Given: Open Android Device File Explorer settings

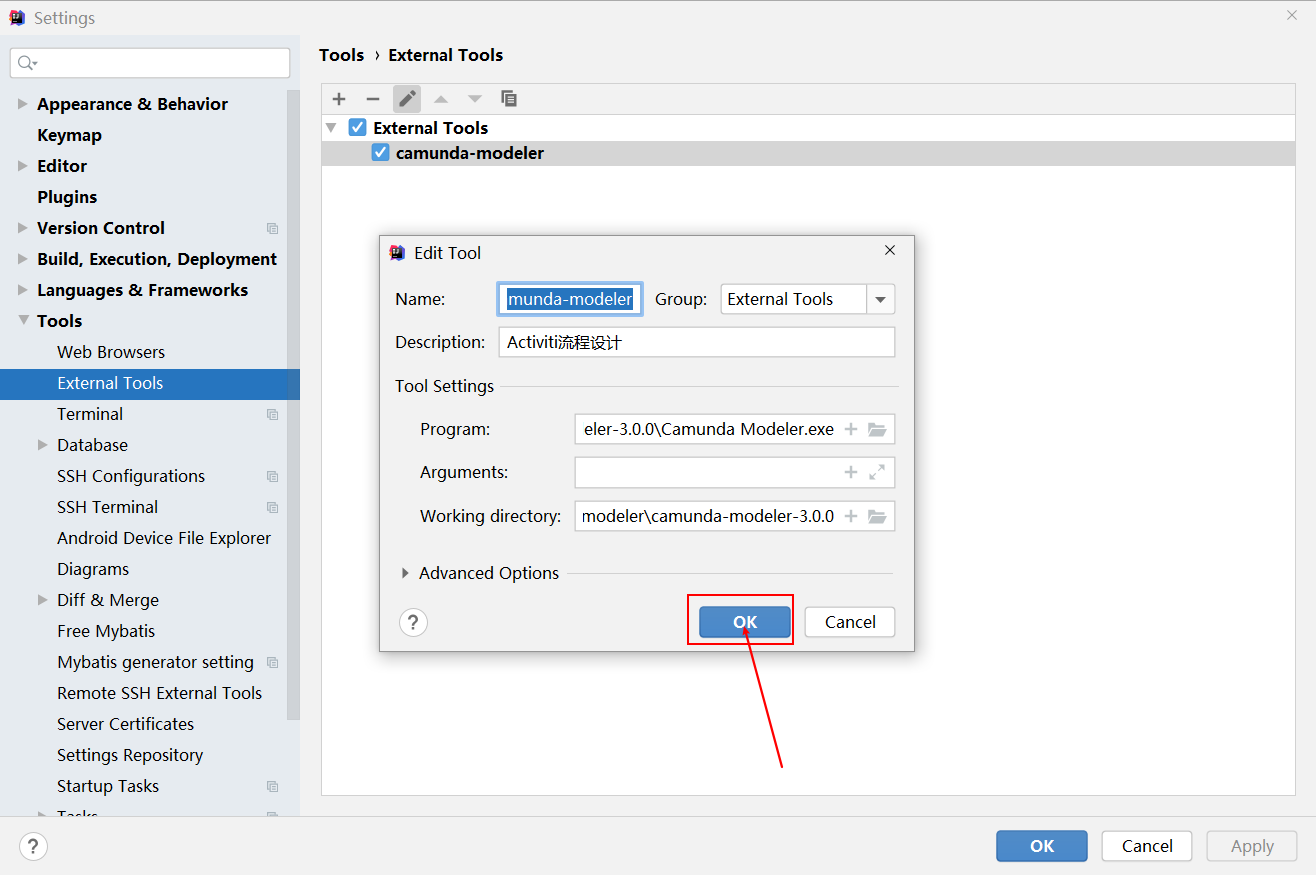Looking at the screenshot, I should click(164, 538).
